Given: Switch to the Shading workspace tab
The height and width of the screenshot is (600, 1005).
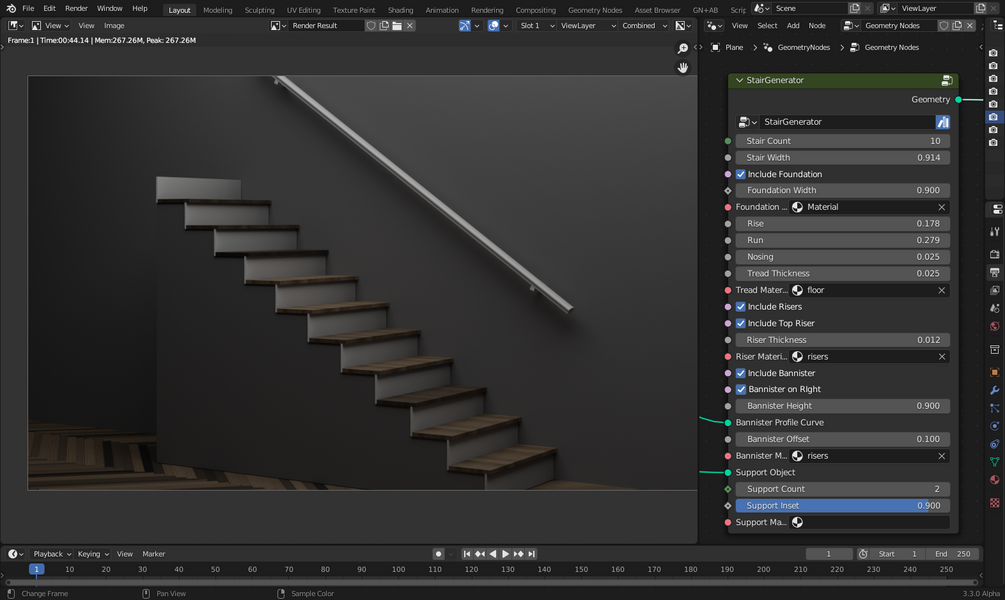Looking at the screenshot, I should (400, 9).
